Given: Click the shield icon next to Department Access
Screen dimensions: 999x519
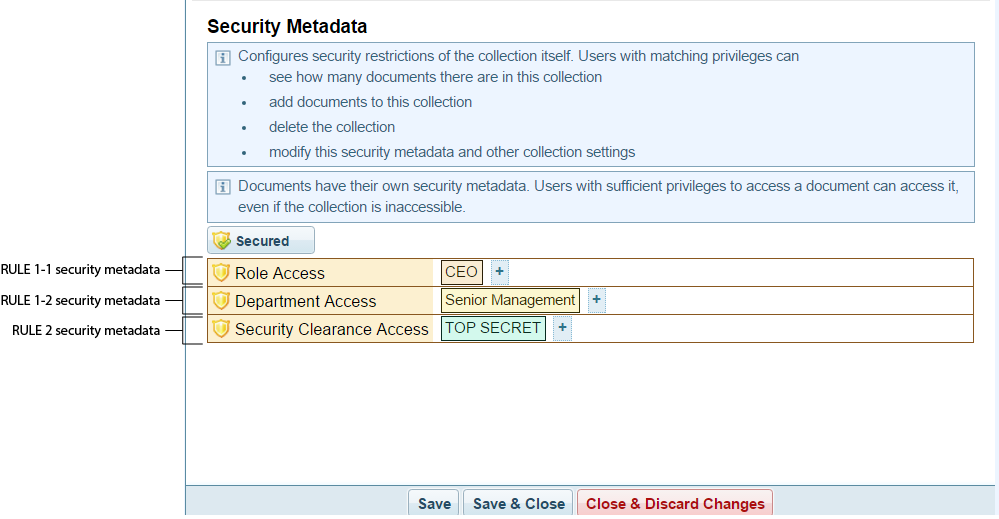Looking at the screenshot, I should coord(221,301).
